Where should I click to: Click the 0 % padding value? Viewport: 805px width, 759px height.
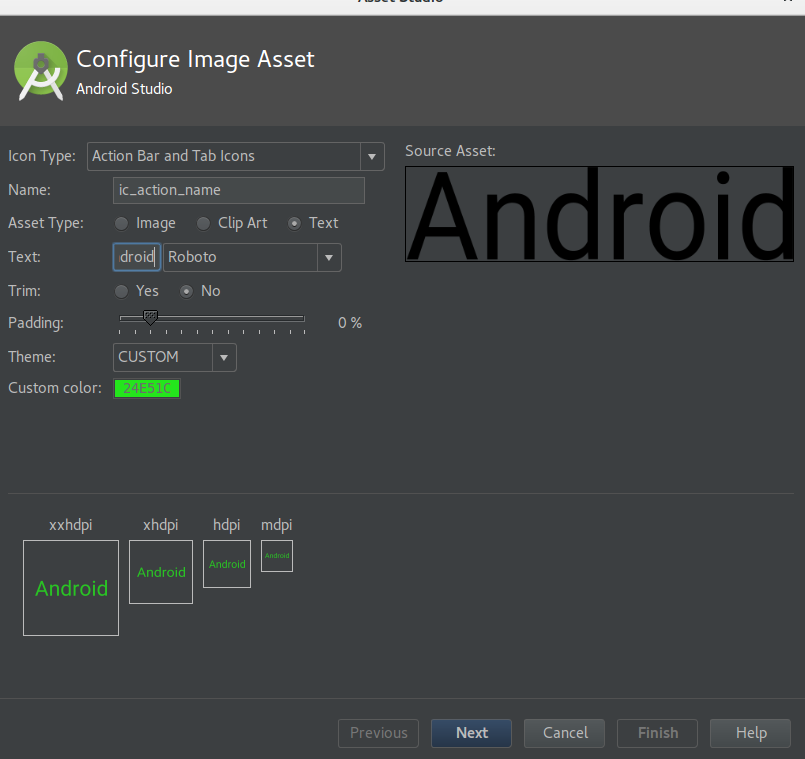[350, 323]
